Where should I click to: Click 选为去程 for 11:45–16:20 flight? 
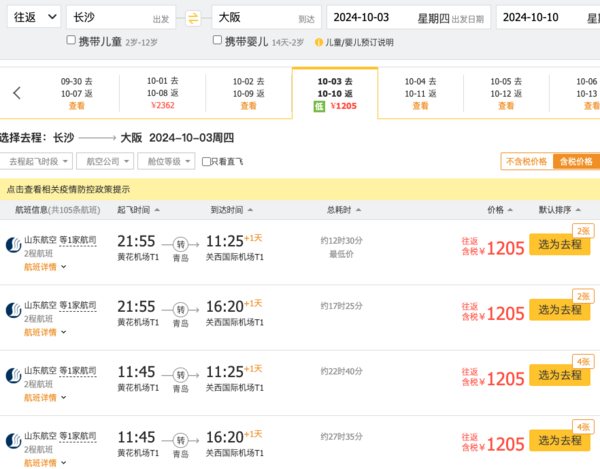point(560,441)
